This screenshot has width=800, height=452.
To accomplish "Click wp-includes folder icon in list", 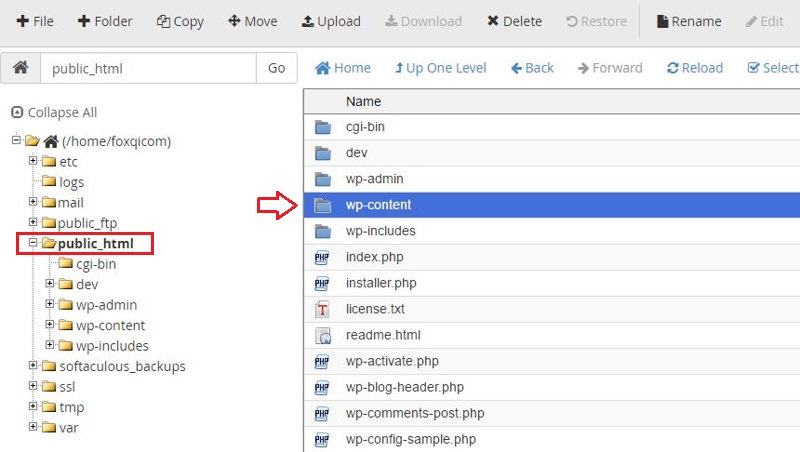I will tap(322, 231).
